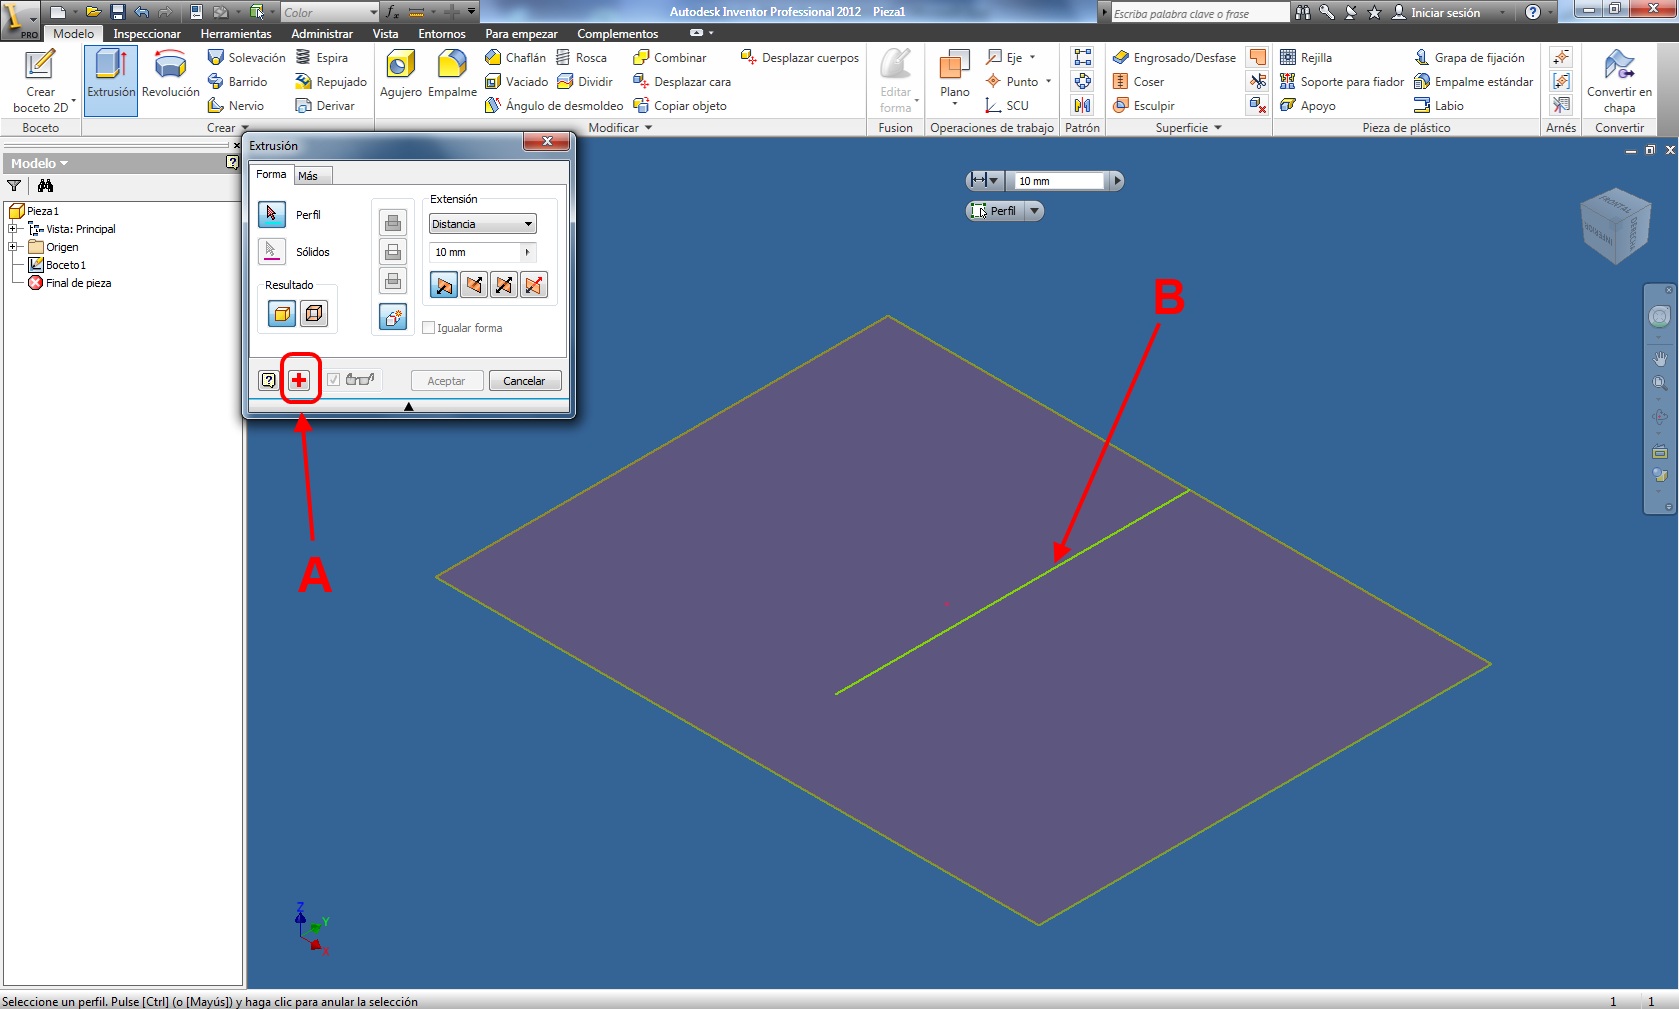Open the Vista ribbon tab
The image size is (1679, 1009).
pos(385,34)
